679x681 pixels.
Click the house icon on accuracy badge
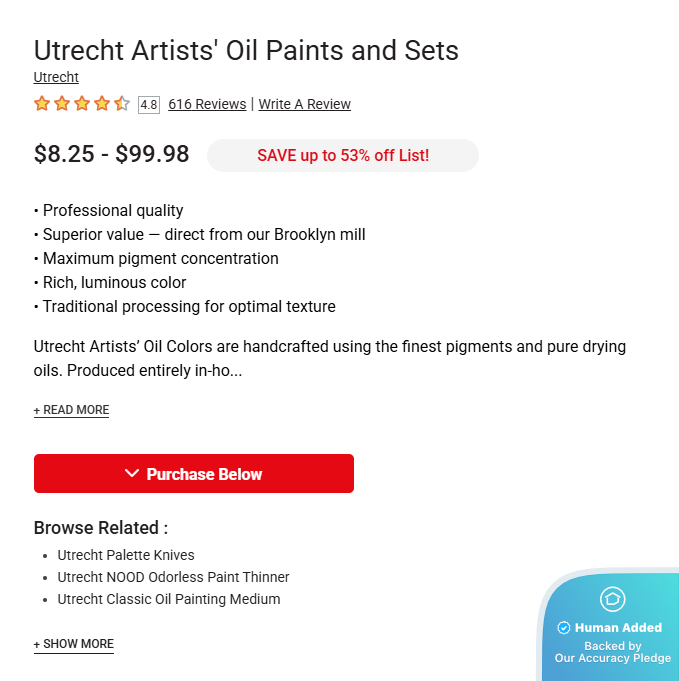point(612,599)
